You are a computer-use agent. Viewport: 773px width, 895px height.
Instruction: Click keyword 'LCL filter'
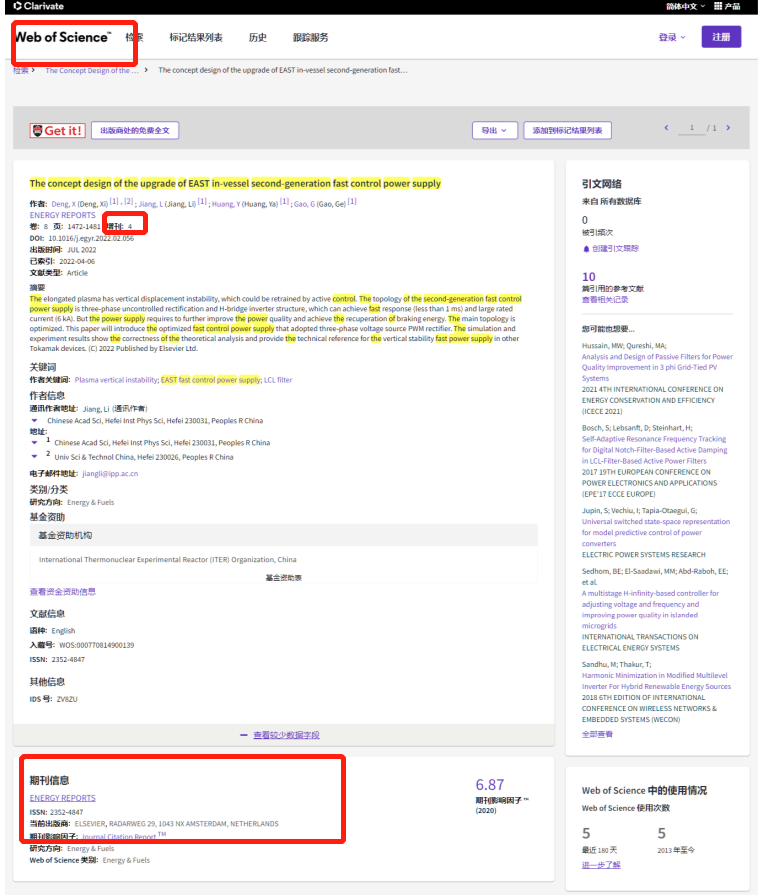pos(278,380)
